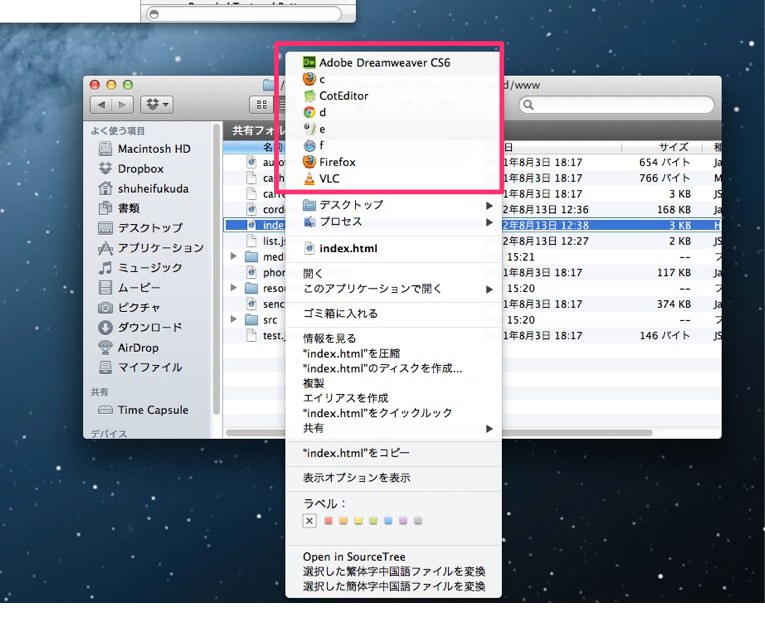
Task: Open AirDrop in sidebar
Action: [128, 348]
